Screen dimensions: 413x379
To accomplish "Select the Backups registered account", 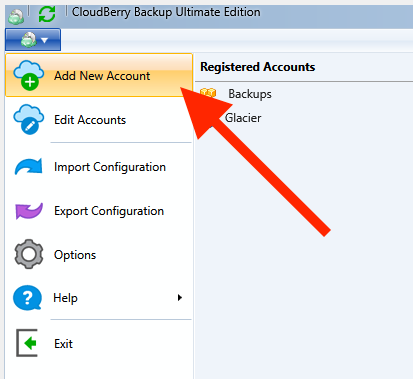I will pyautogui.click(x=250, y=94).
